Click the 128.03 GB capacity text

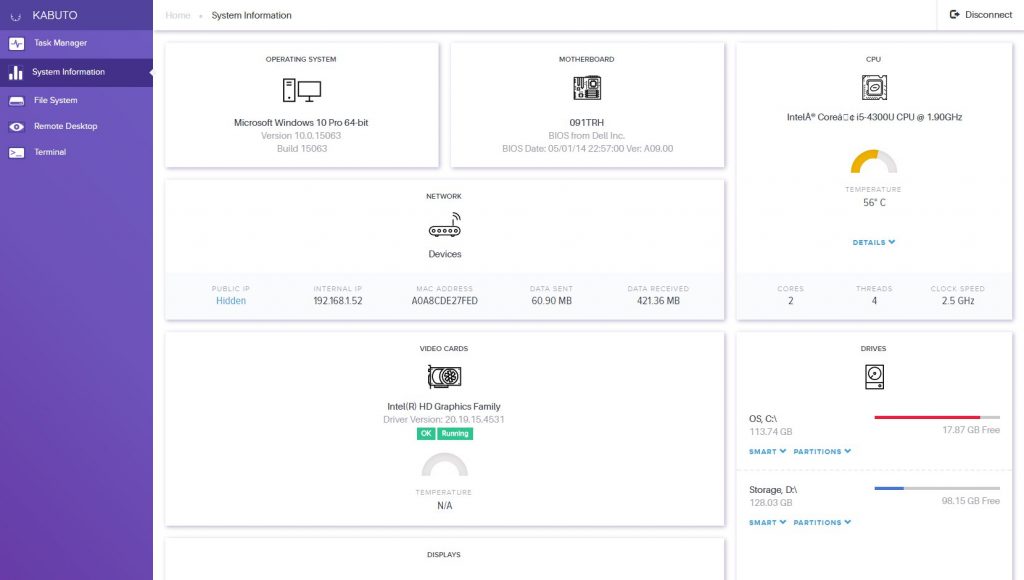(x=771, y=502)
